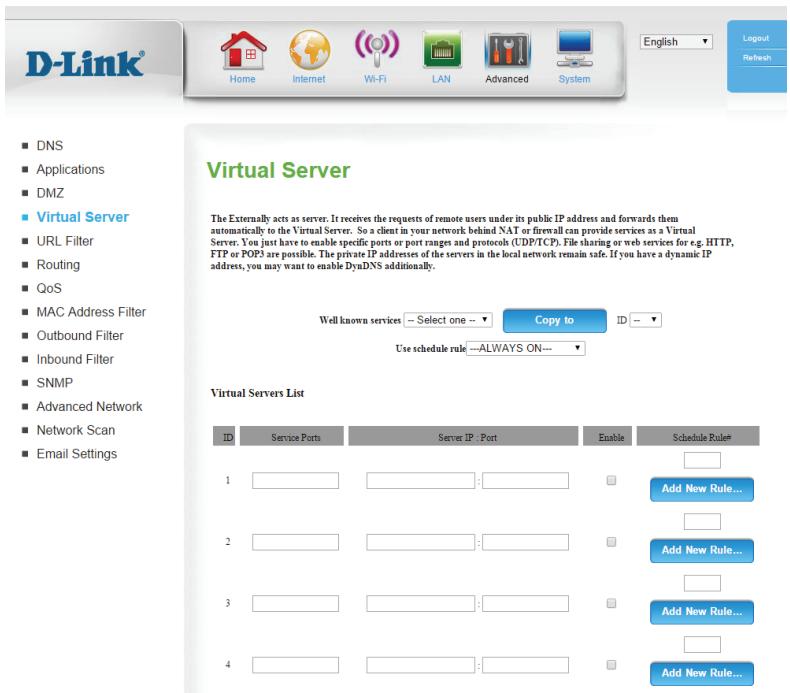Open the ID dropdown
Viewport: 790px width, 693px height.
click(645, 320)
